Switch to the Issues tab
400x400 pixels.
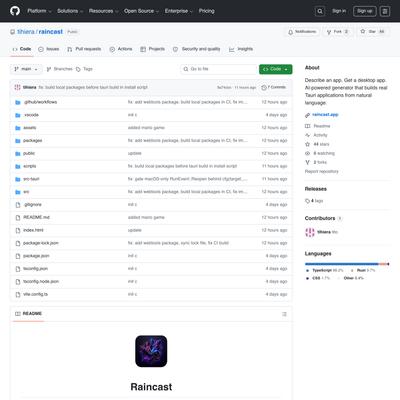coord(49,49)
